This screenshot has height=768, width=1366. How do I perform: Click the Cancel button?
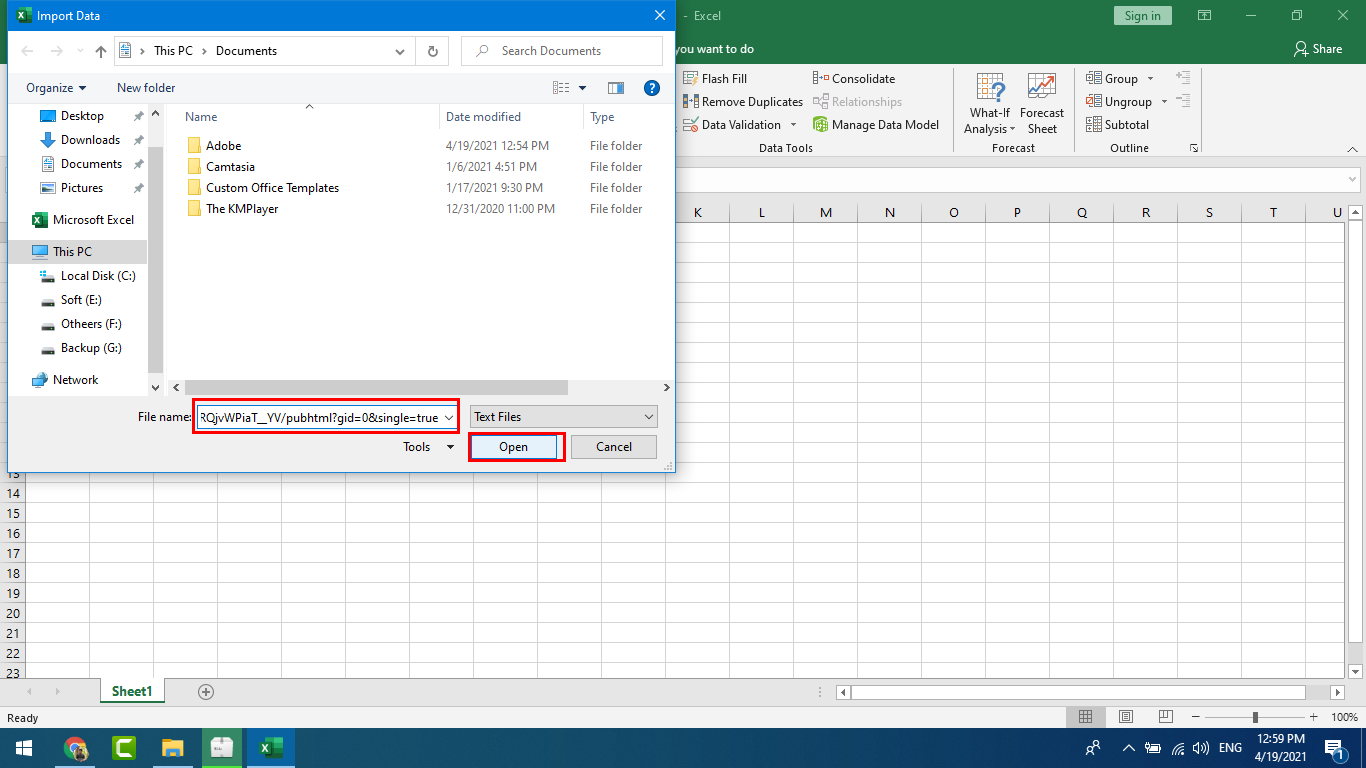[614, 447]
